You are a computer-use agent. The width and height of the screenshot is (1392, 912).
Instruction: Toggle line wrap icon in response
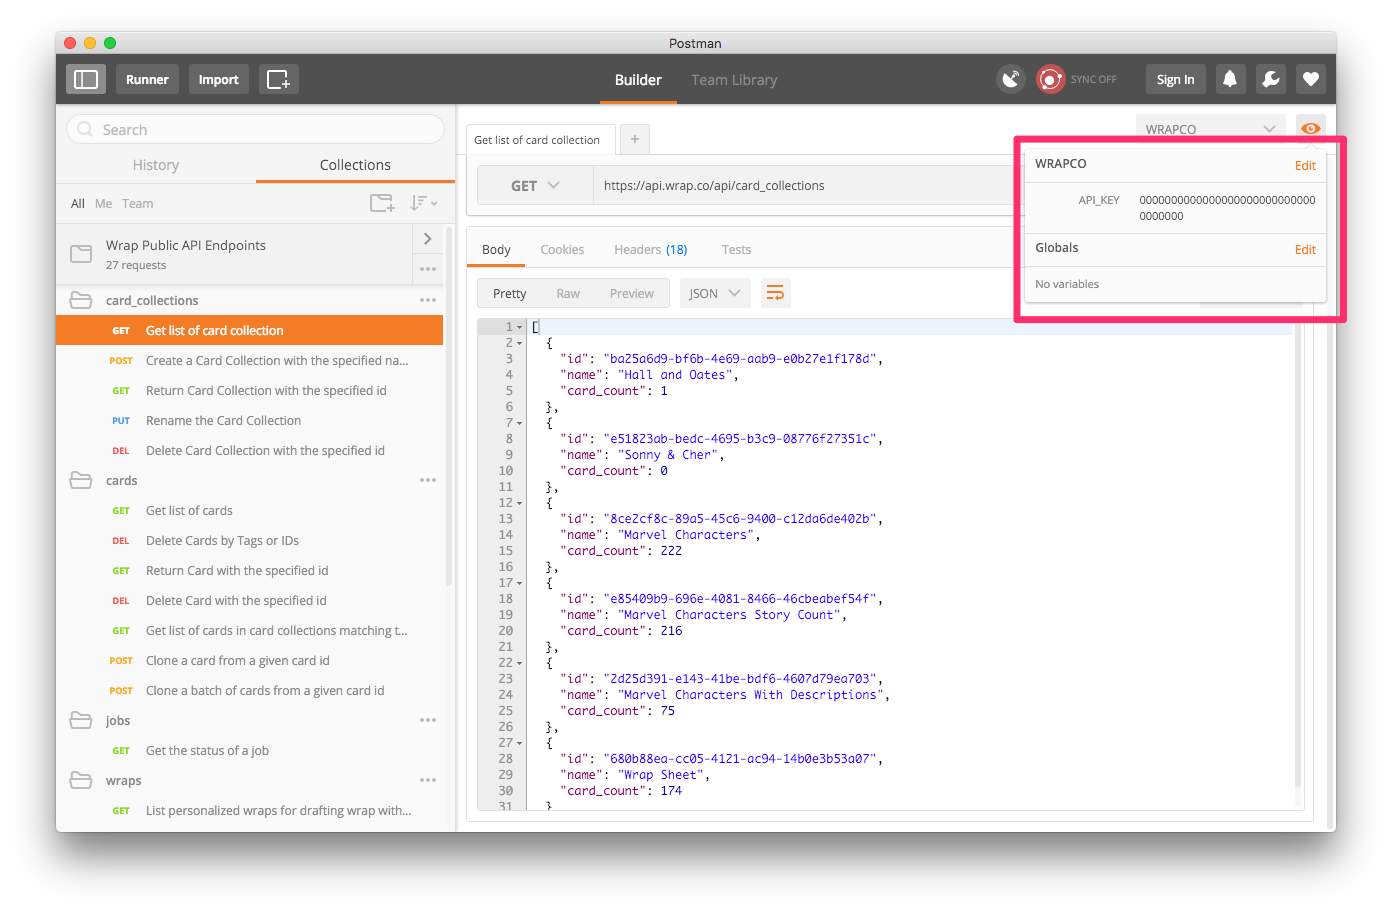point(775,293)
